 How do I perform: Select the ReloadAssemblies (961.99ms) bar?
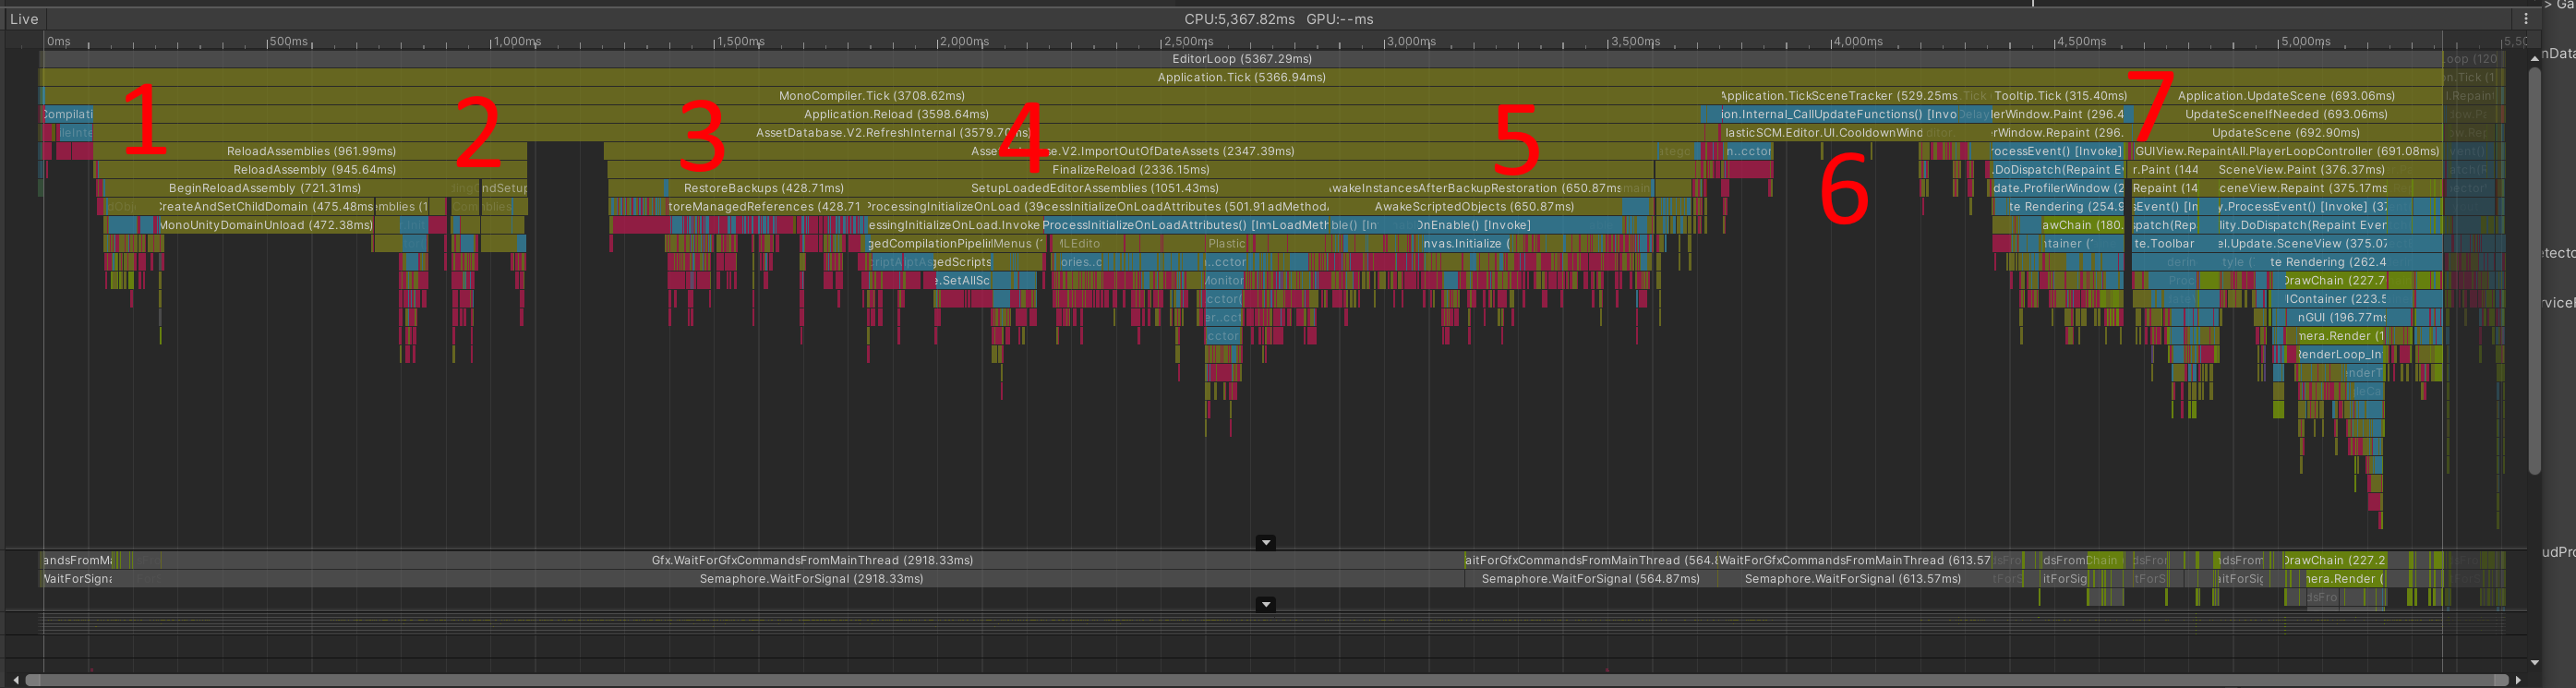coord(311,151)
